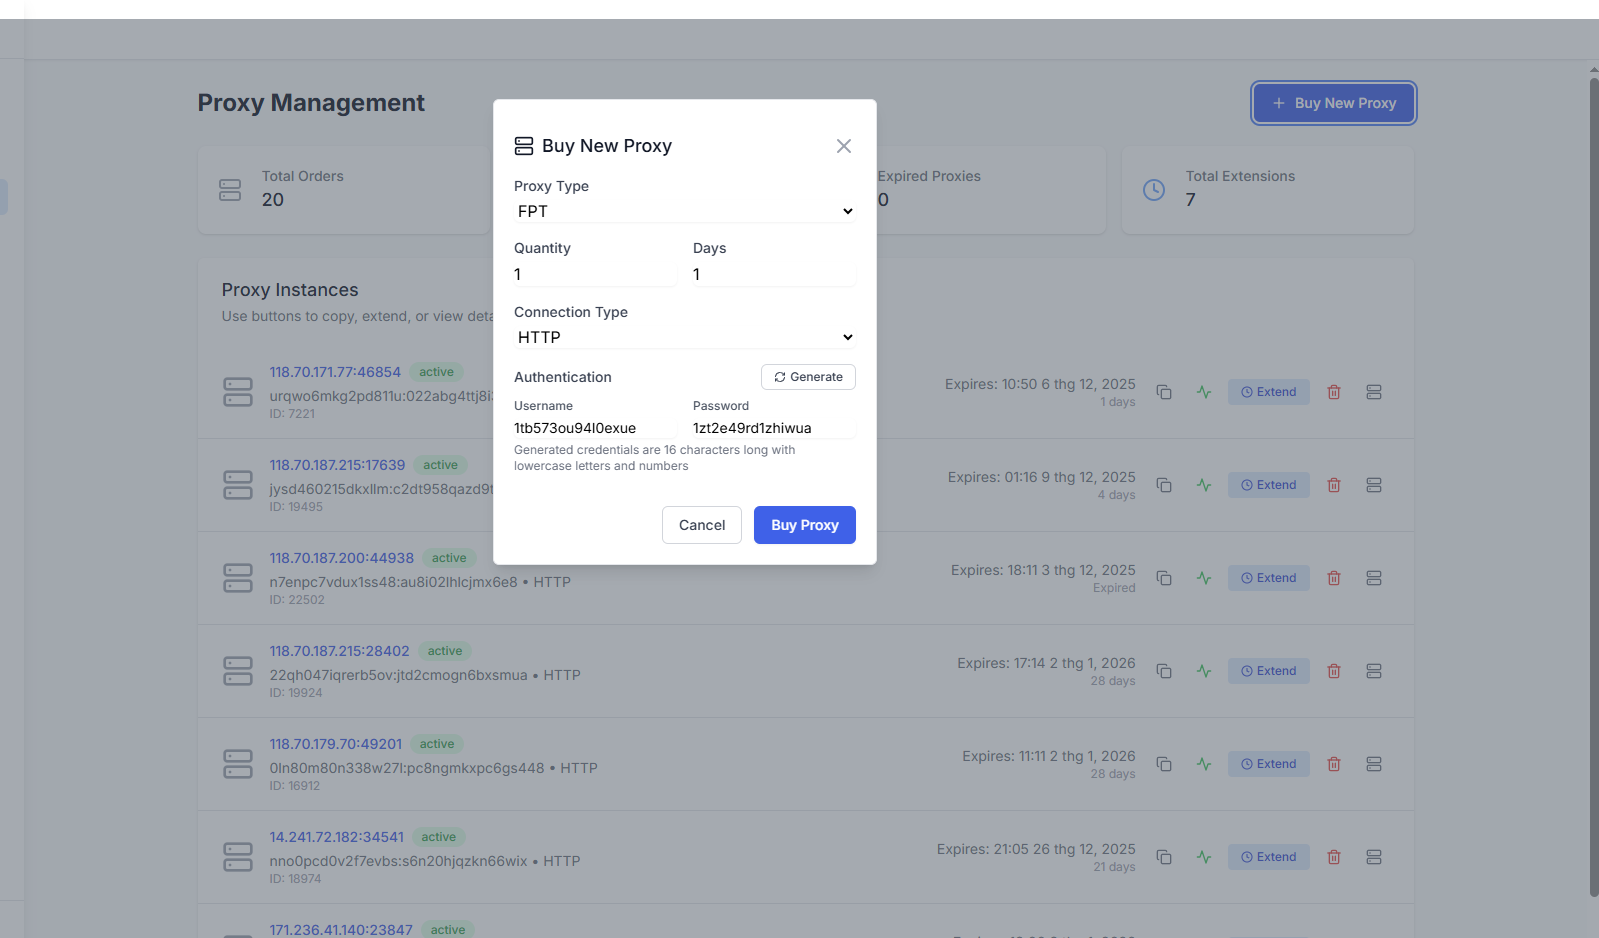Select the Password field

(x=773, y=428)
